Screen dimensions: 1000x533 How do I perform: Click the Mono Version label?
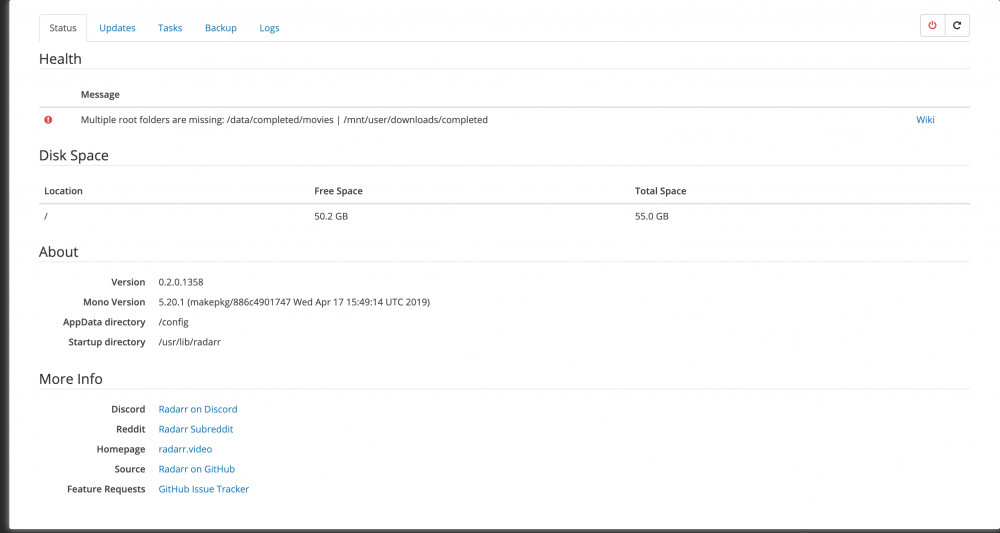pyautogui.click(x=114, y=302)
